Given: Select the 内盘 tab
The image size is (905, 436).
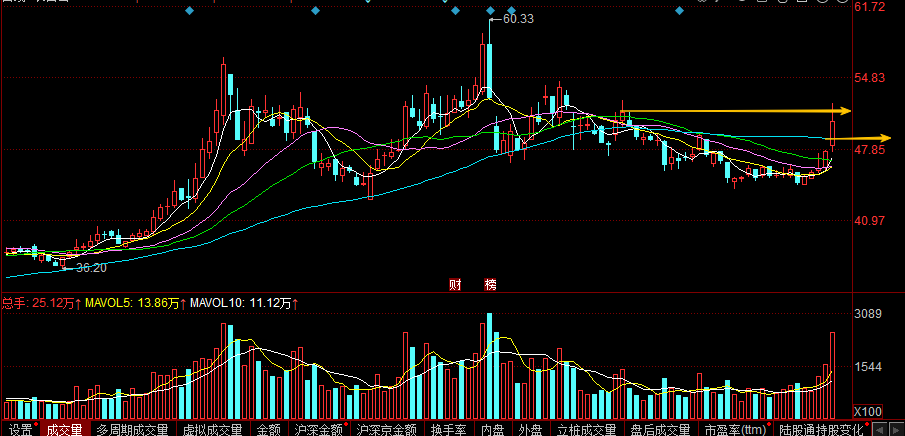Looking at the screenshot, I should coord(492,430).
